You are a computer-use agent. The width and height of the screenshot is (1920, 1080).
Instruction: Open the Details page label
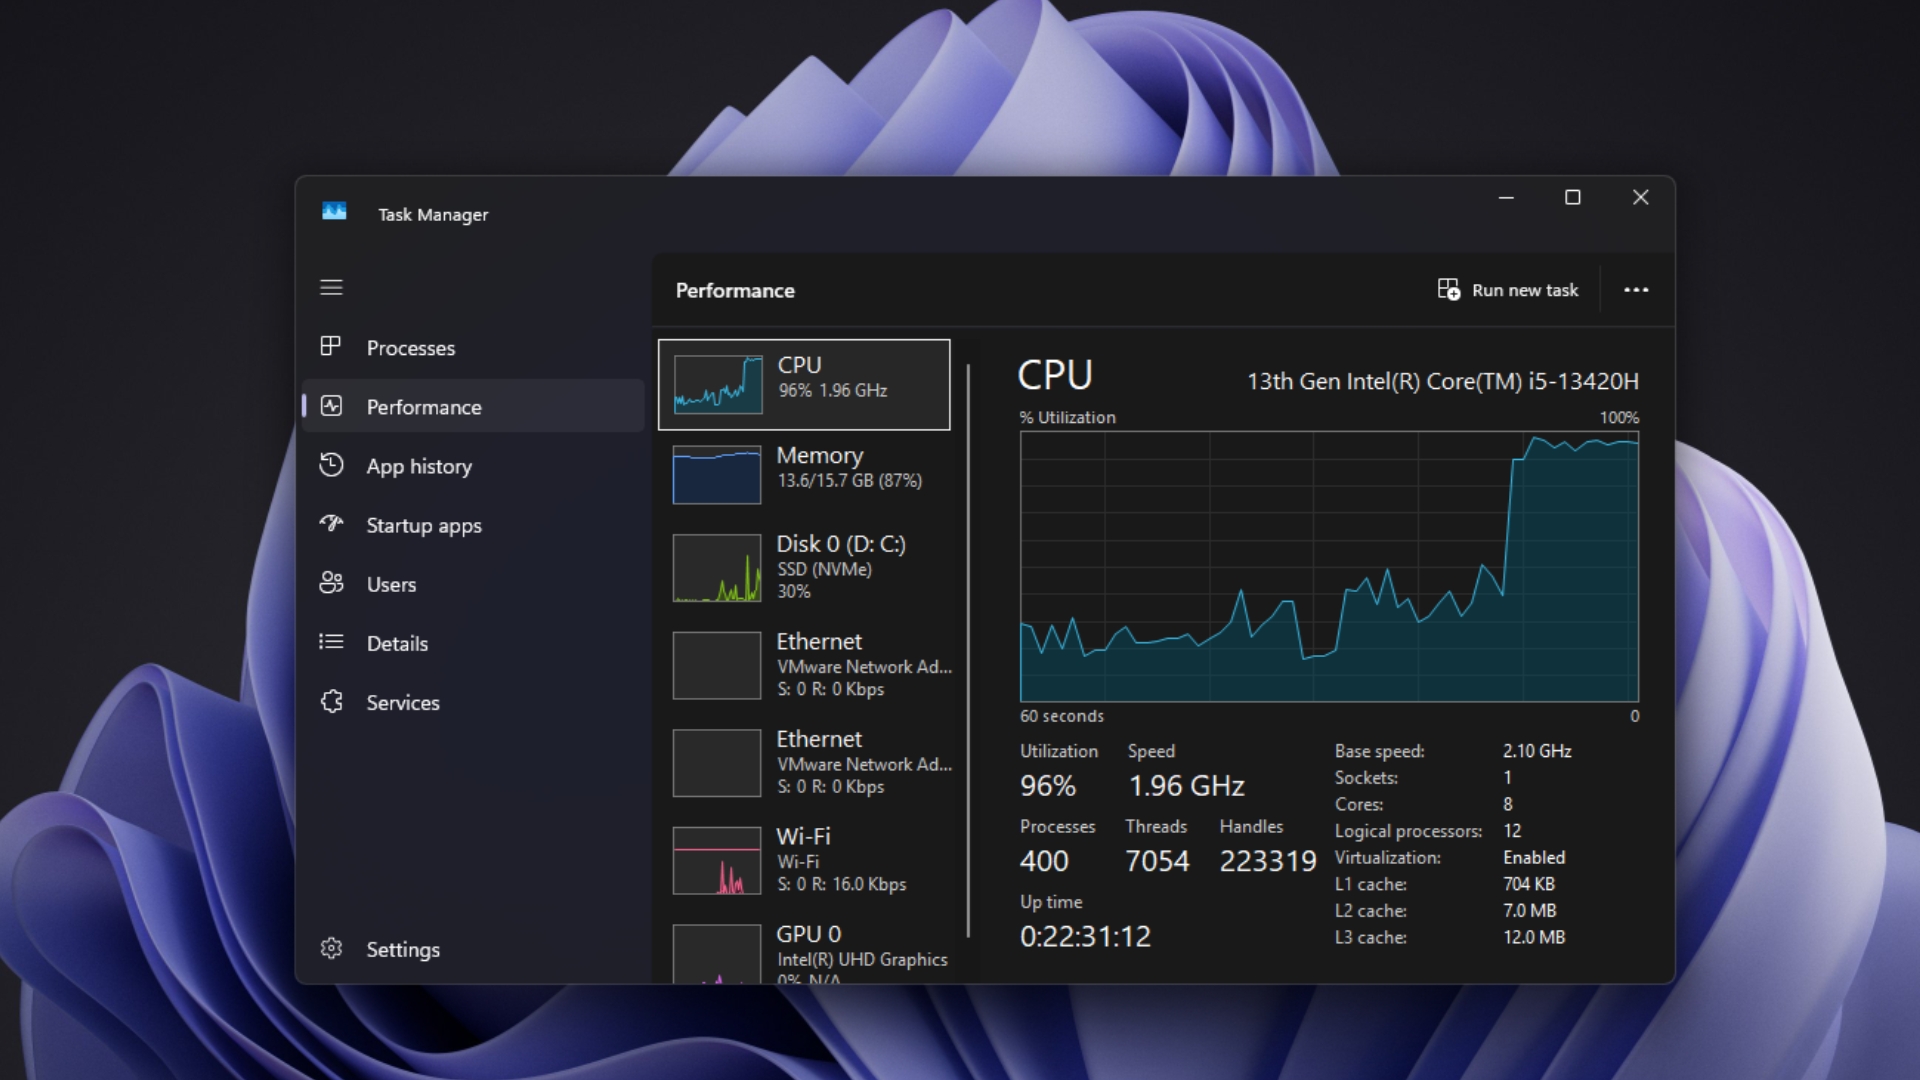tap(397, 643)
